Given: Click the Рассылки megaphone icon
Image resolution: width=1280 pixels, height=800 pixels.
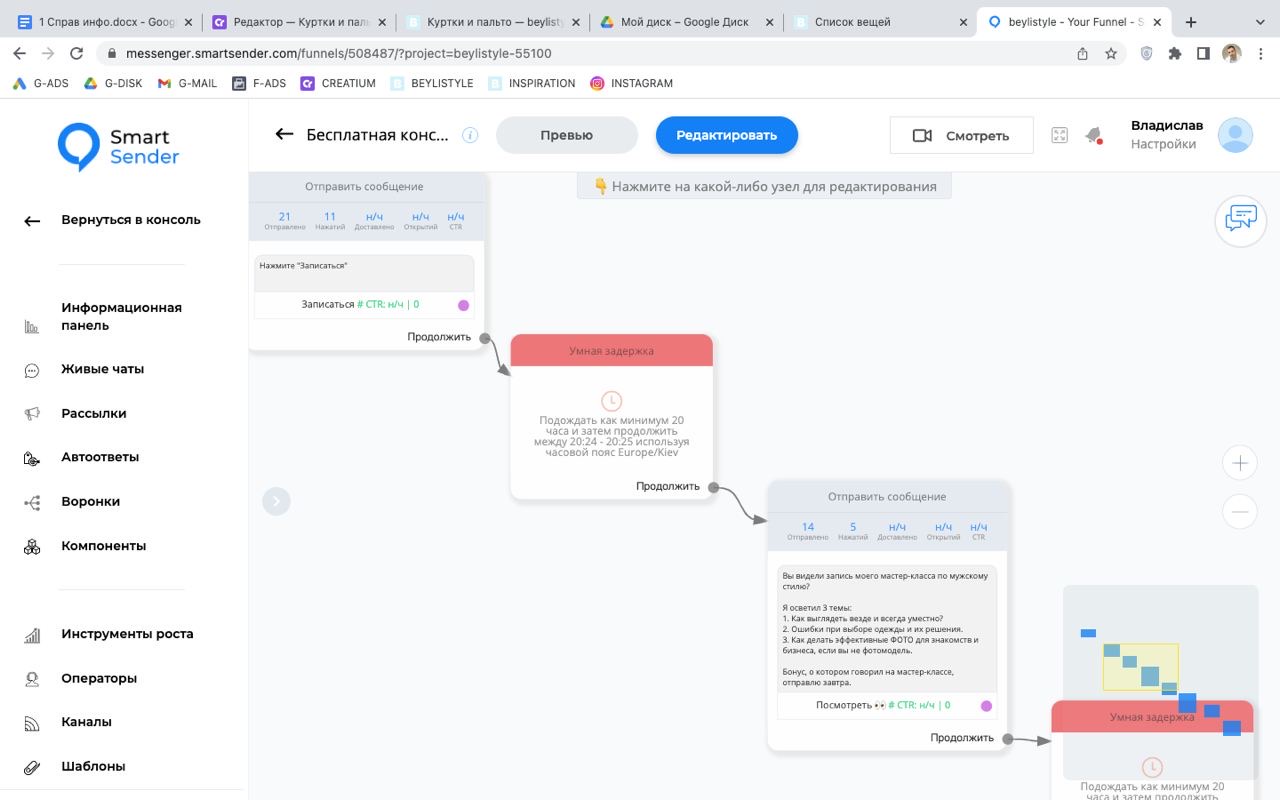Looking at the screenshot, I should pyautogui.click(x=32, y=414).
